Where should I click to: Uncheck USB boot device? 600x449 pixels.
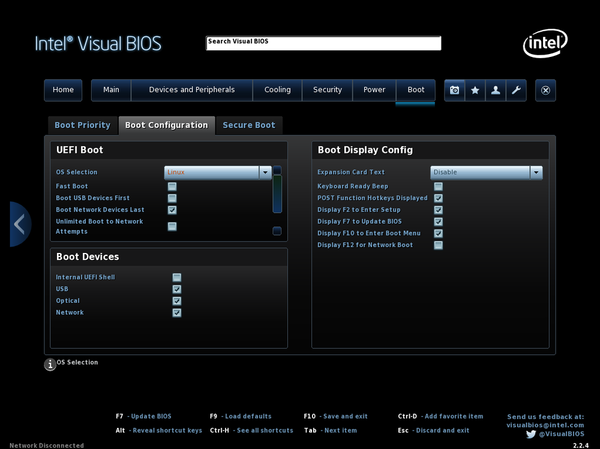coord(177,289)
